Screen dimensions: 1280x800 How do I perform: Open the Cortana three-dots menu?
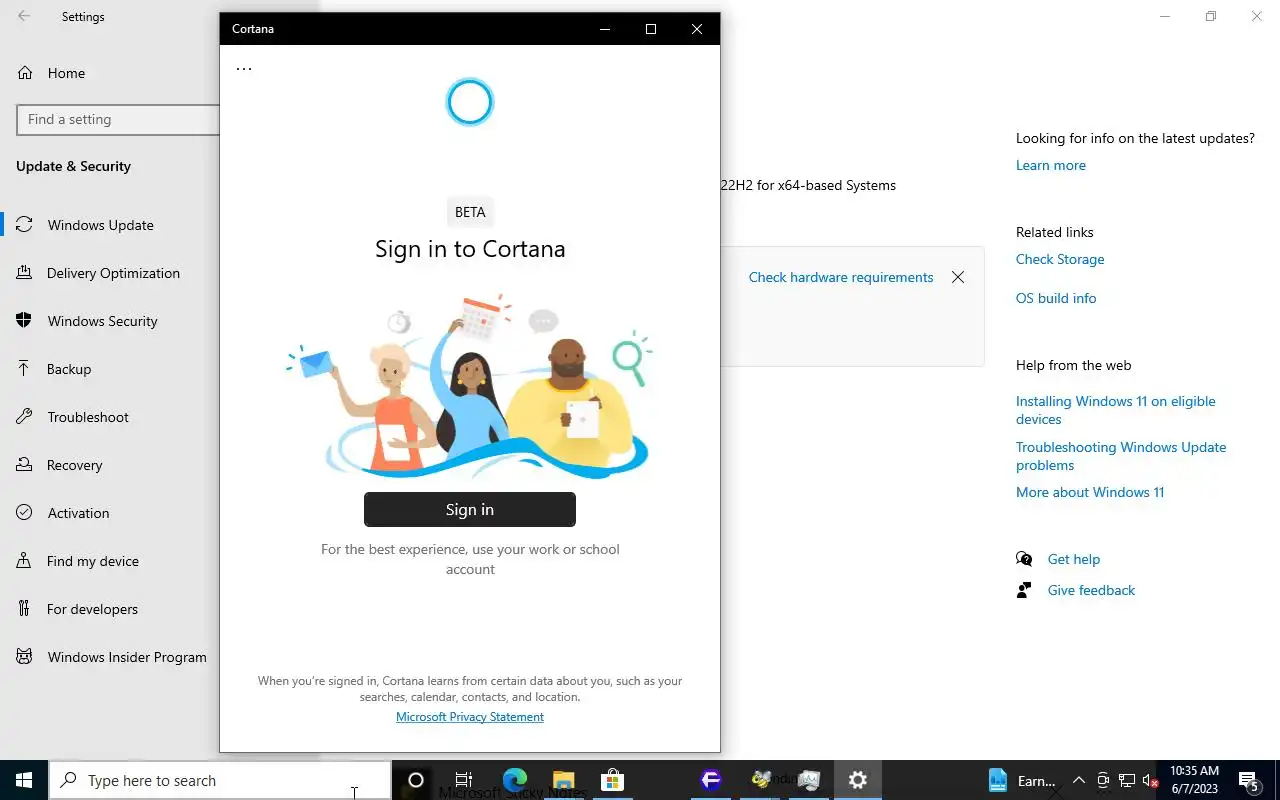click(244, 69)
